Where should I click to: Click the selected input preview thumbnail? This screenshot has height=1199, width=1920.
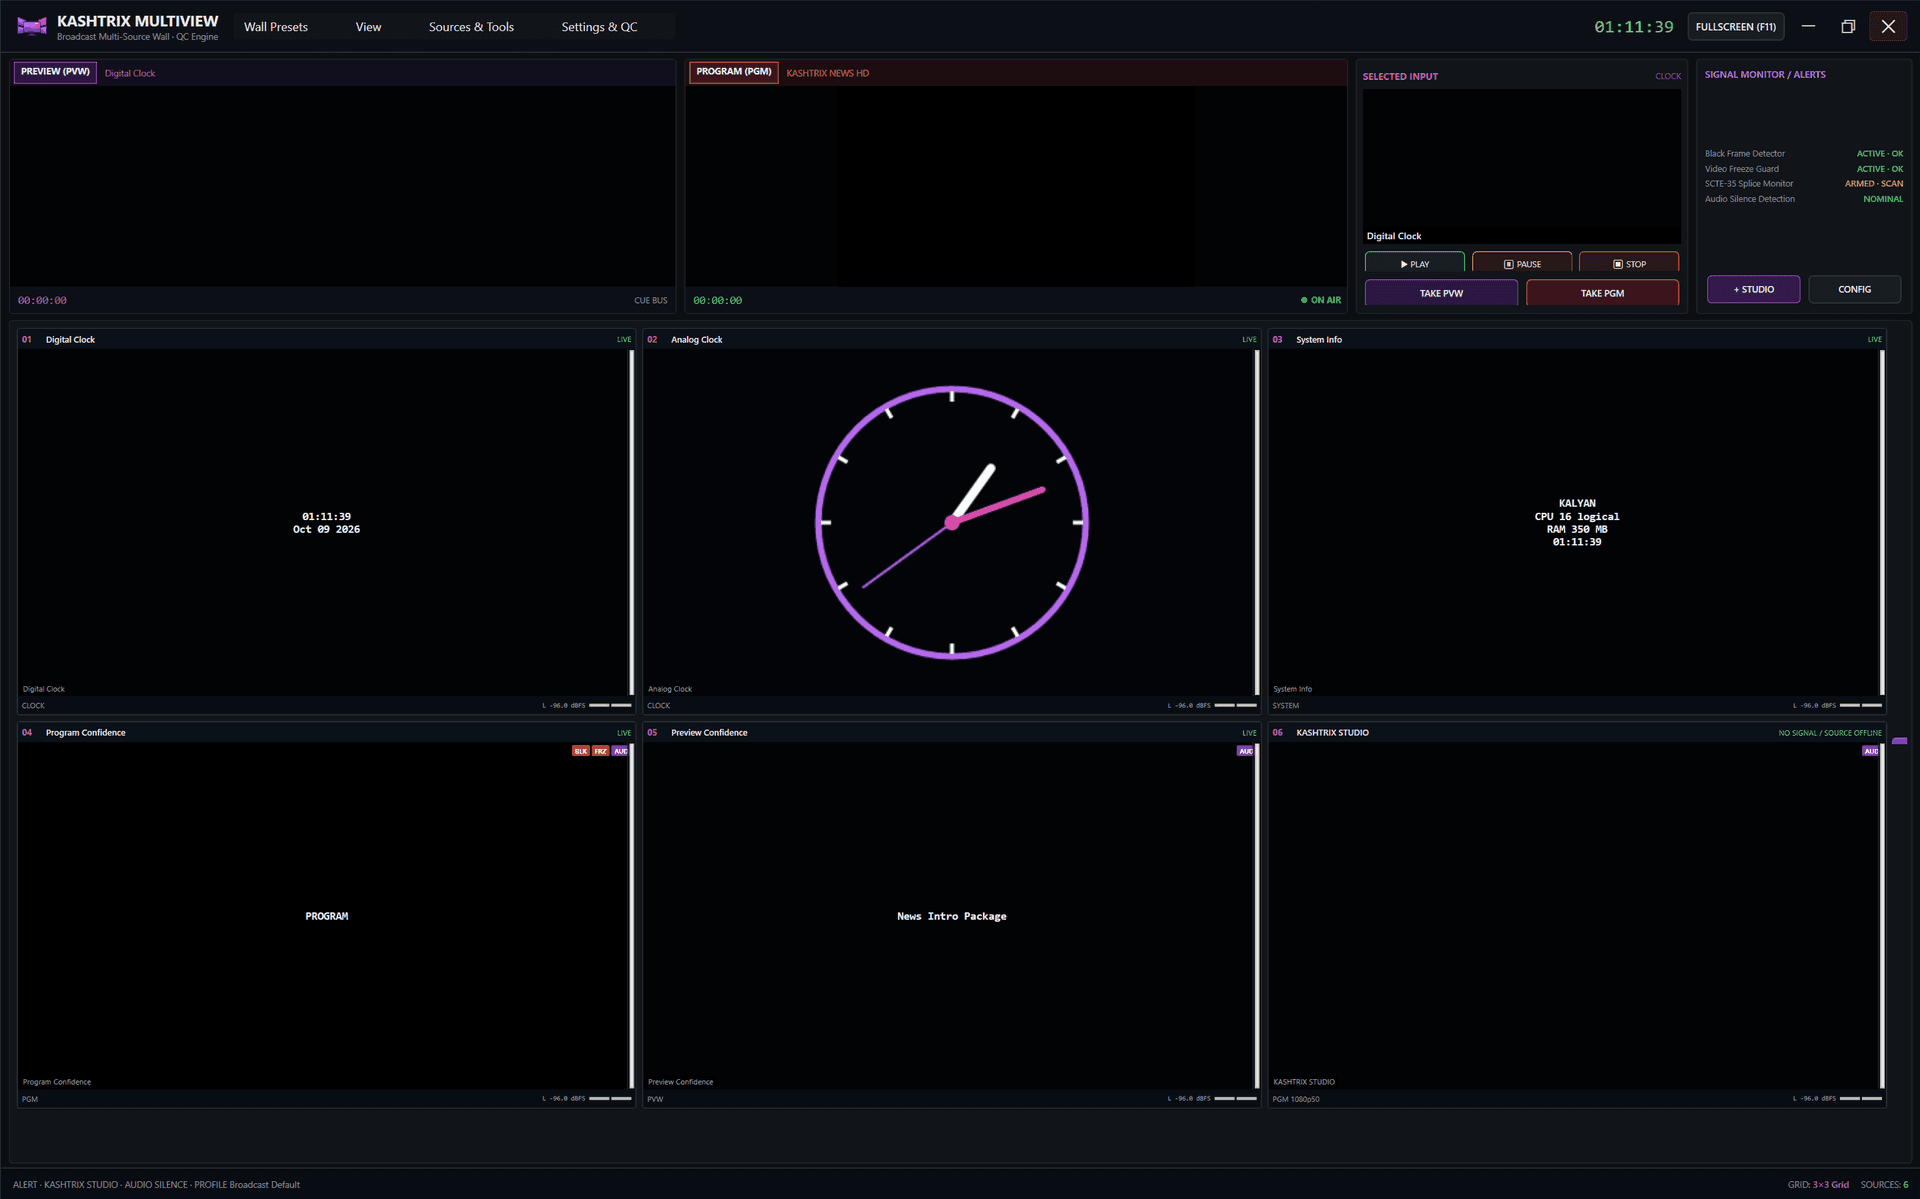coord(1521,166)
